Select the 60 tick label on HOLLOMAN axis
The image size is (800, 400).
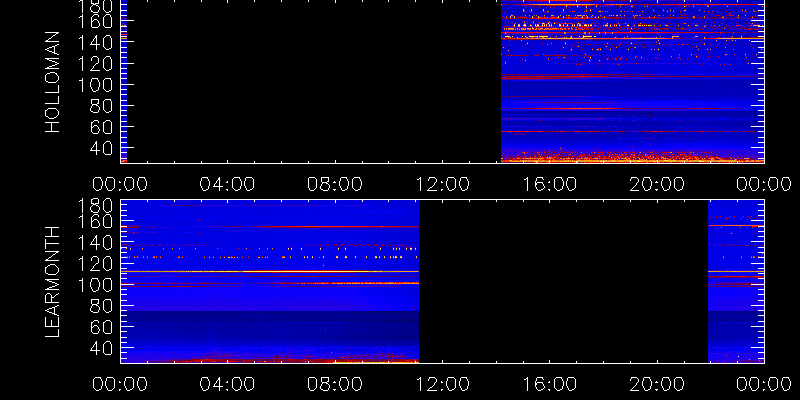[102, 127]
